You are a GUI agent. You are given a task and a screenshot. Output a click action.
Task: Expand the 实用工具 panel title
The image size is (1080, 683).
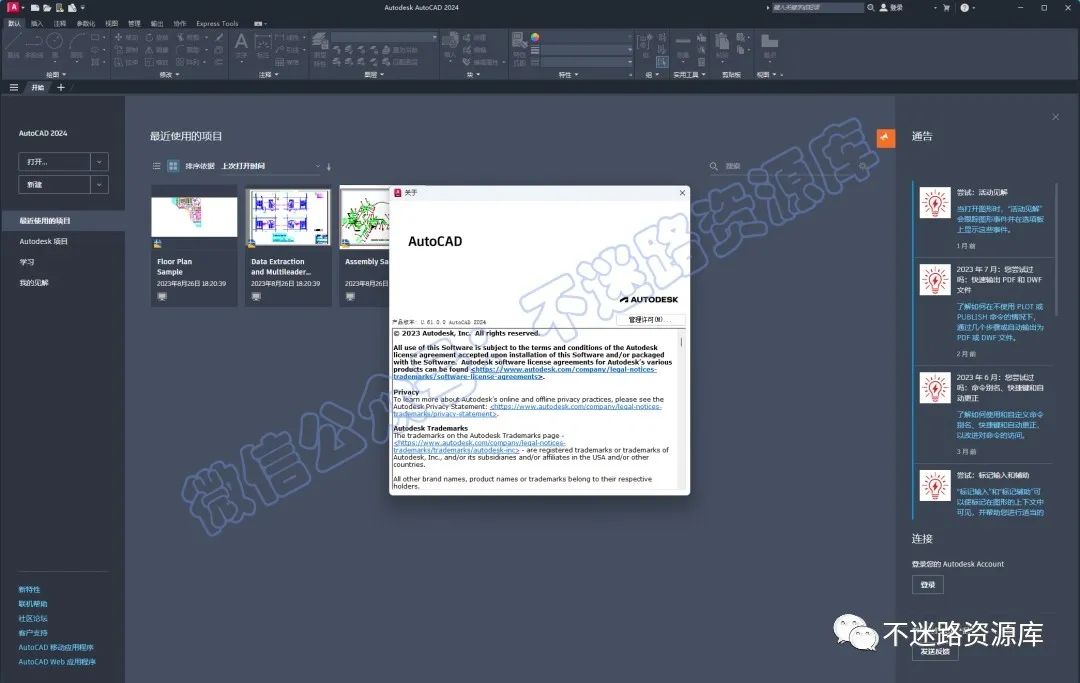click(x=689, y=74)
